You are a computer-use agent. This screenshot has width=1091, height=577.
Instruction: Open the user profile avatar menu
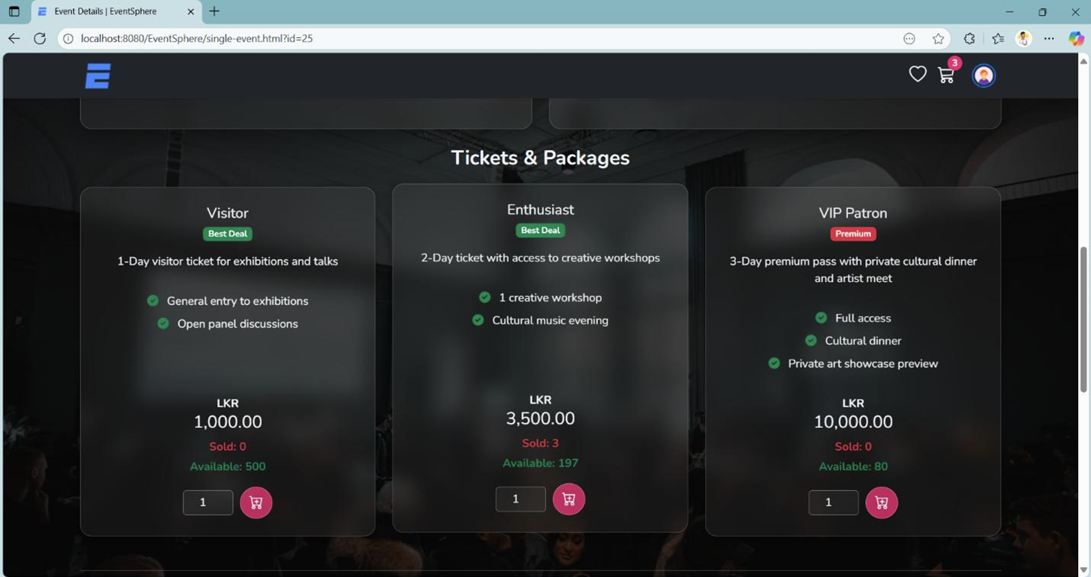983,75
